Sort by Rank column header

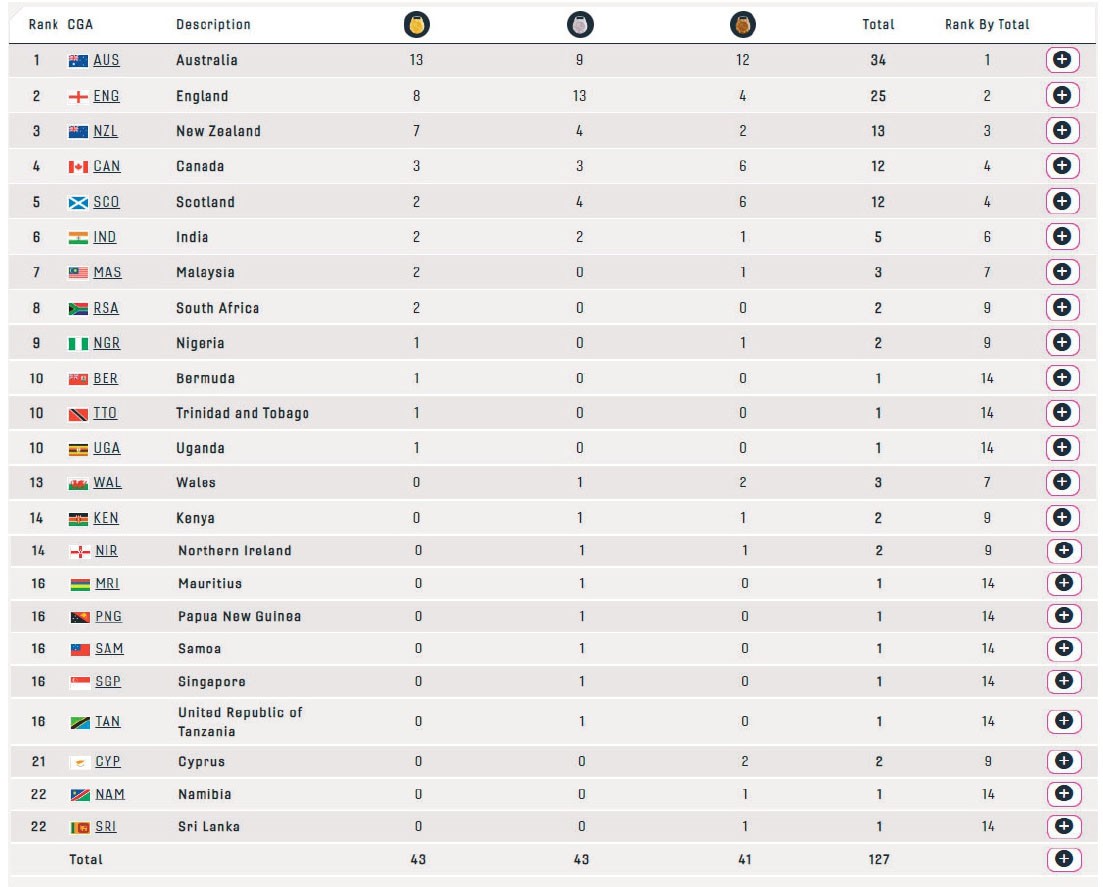pyautogui.click(x=43, y=25)
